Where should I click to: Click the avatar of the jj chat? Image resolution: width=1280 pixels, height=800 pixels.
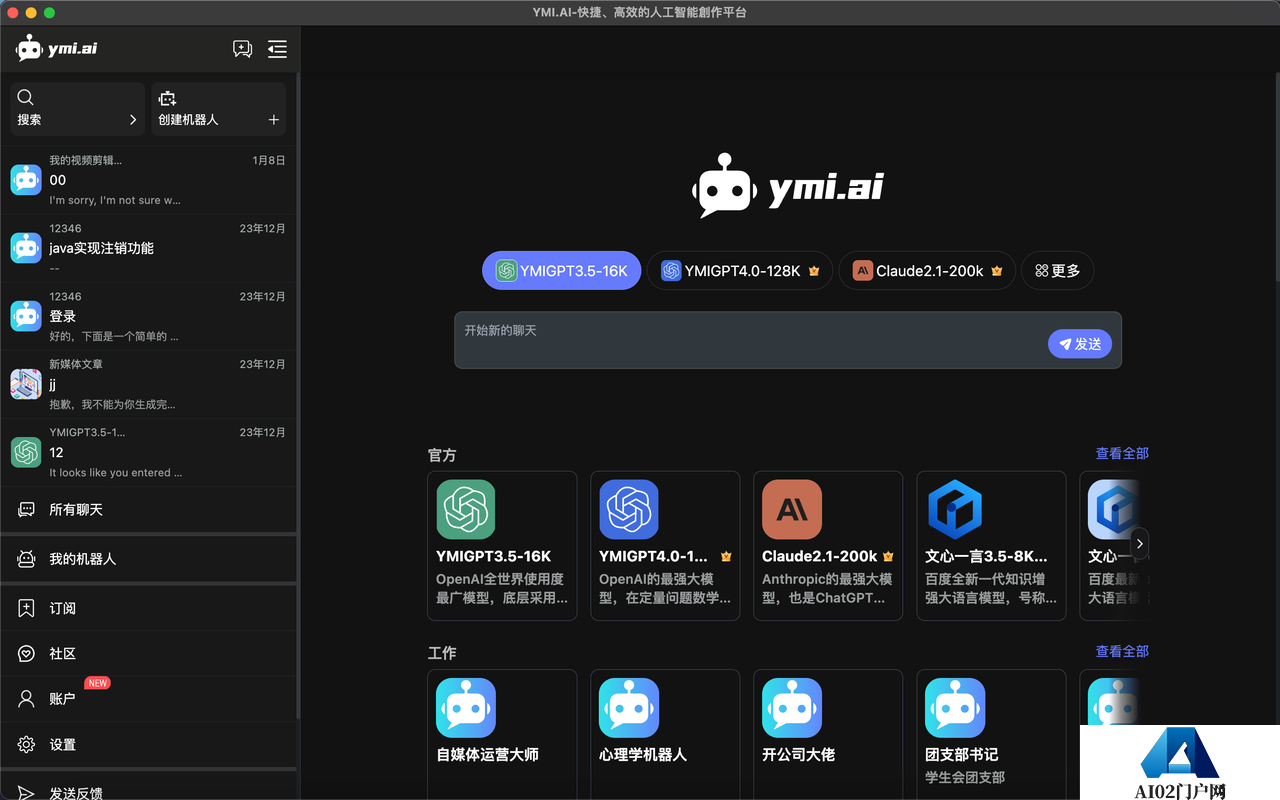(x=26, y=384)
